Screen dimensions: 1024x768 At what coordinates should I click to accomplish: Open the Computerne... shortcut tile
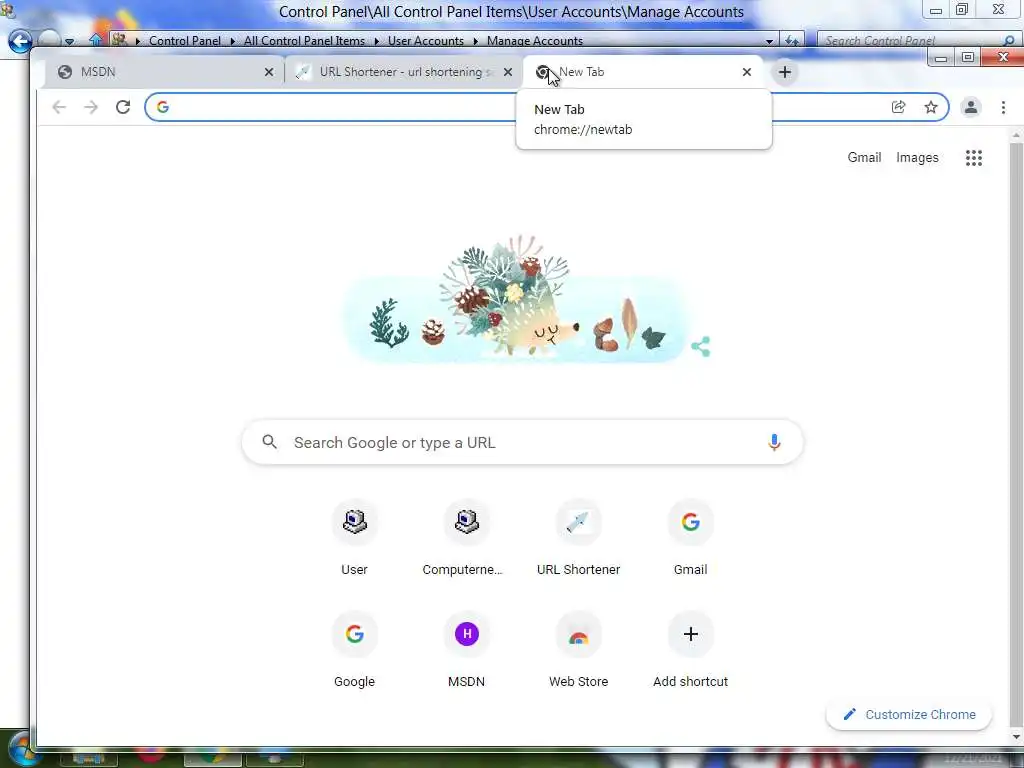pos(466,539)
